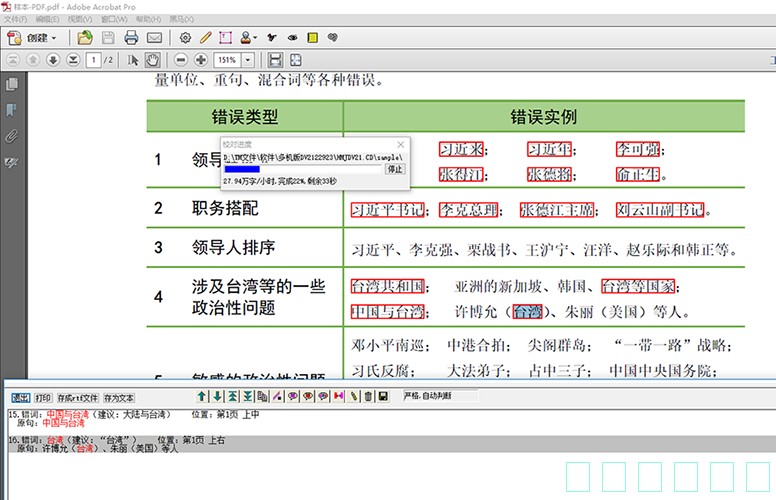Click the 打印 button in results panel

[43, 398]
